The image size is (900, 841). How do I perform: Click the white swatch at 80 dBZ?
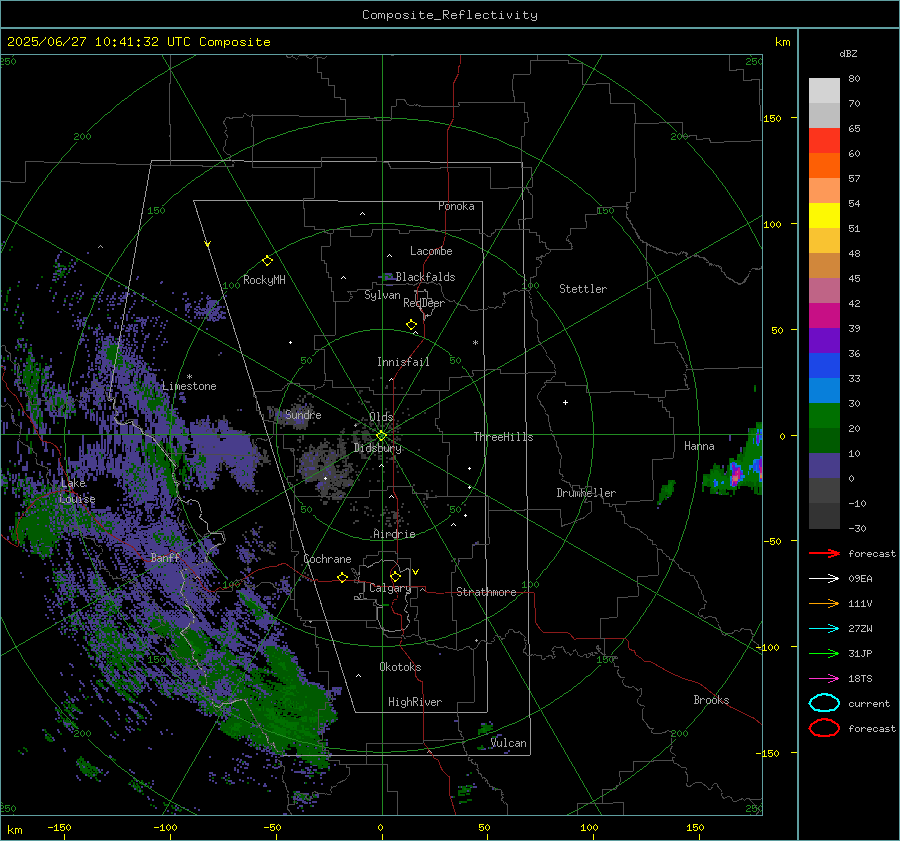coord(824,90)
